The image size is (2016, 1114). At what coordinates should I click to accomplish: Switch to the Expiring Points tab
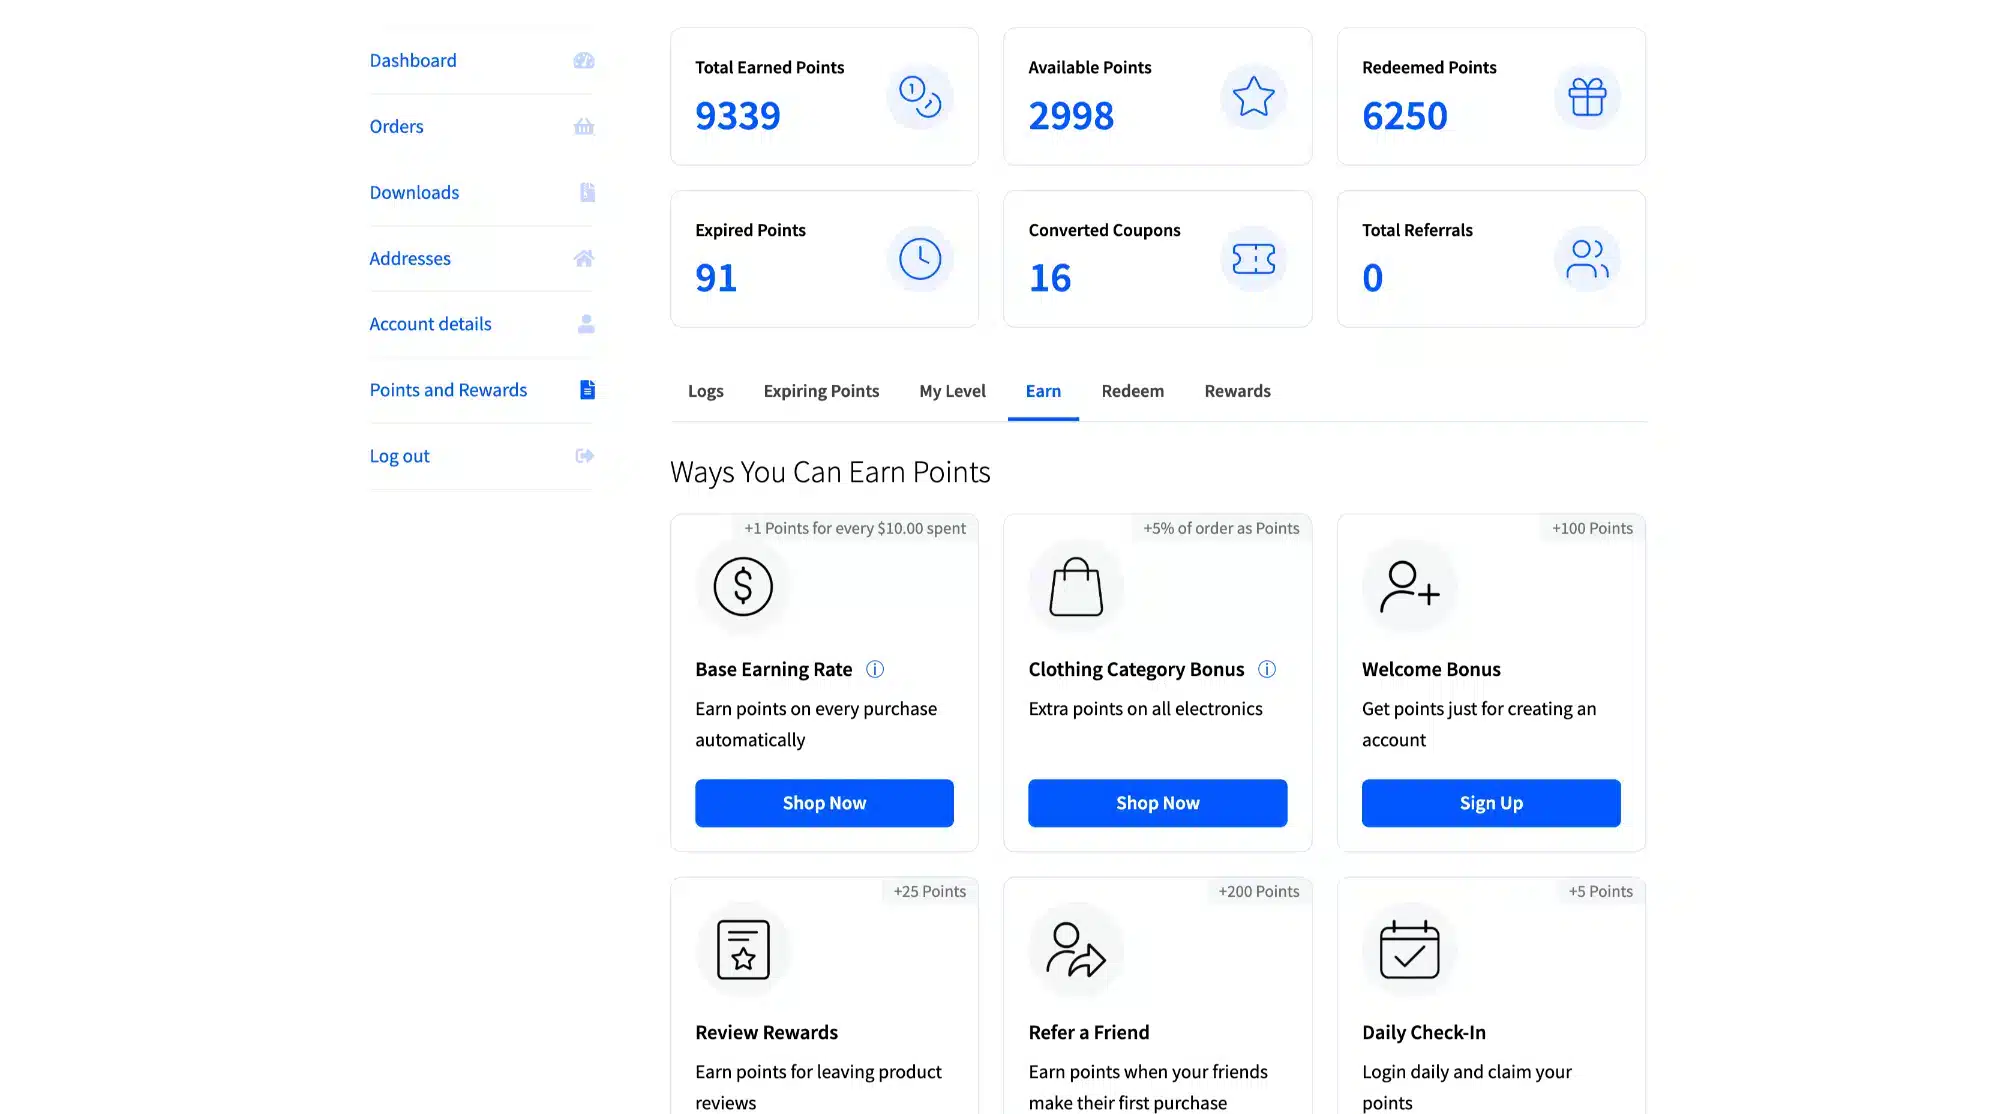[821, 391]
